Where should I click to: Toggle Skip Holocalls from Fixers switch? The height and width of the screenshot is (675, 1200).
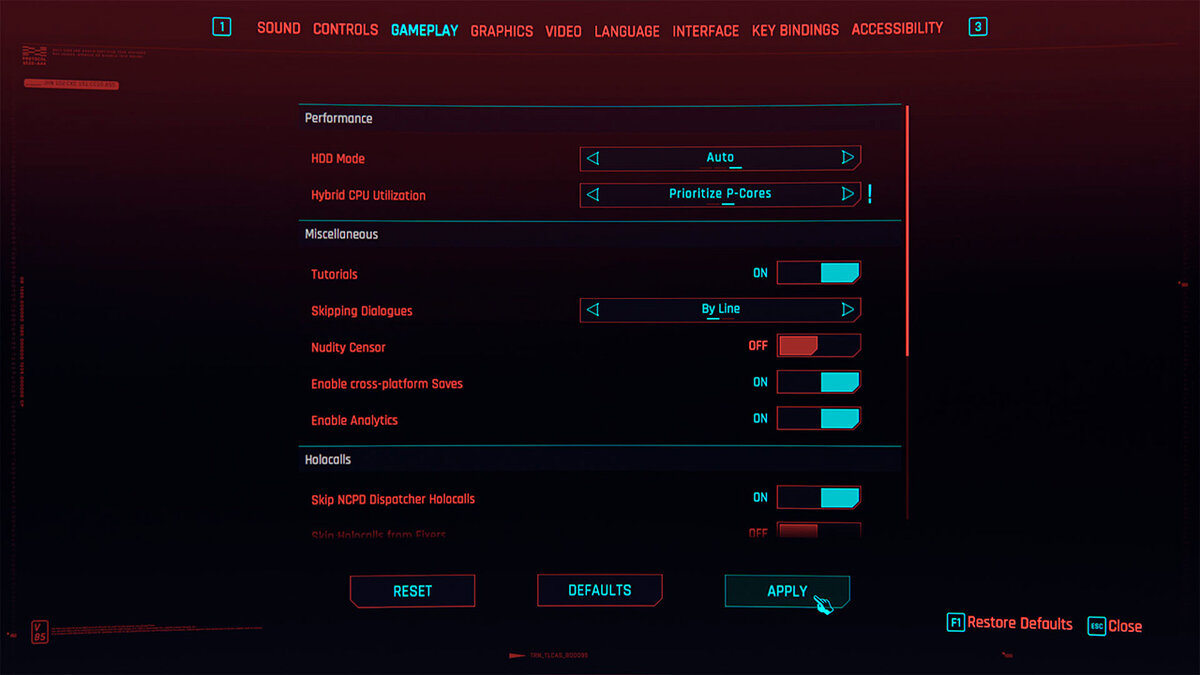click(819, 531)
